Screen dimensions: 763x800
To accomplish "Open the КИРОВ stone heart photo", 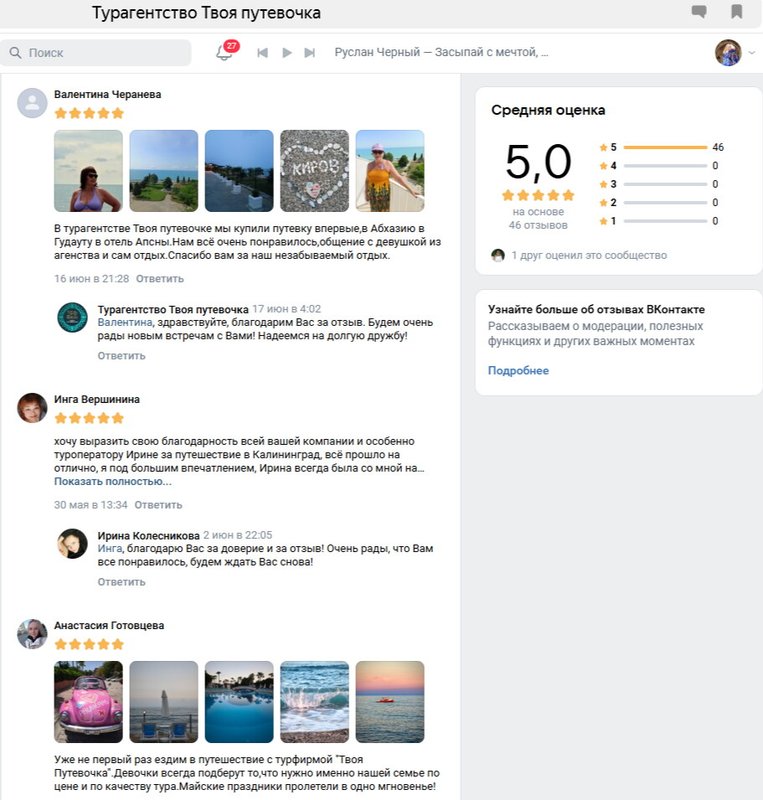I will (314, 171).
